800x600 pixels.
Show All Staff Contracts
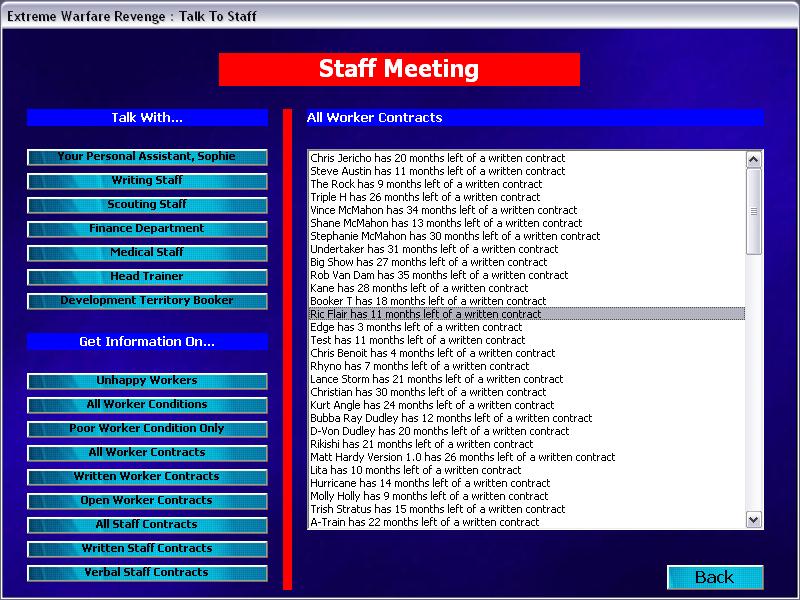pyautogui.click(x=147, y=524)
